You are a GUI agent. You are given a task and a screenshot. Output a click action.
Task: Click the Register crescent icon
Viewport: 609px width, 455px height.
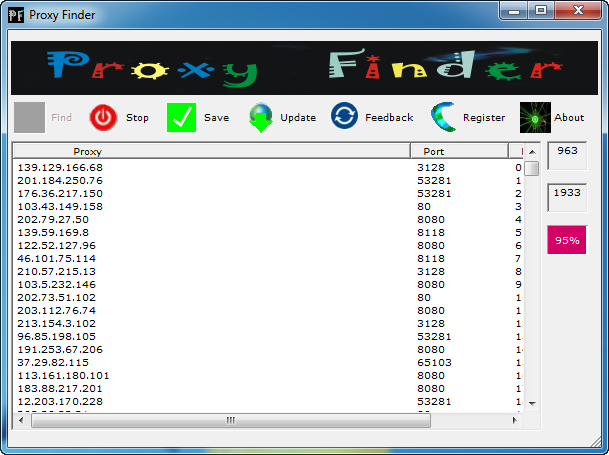(x=444, y=118)
